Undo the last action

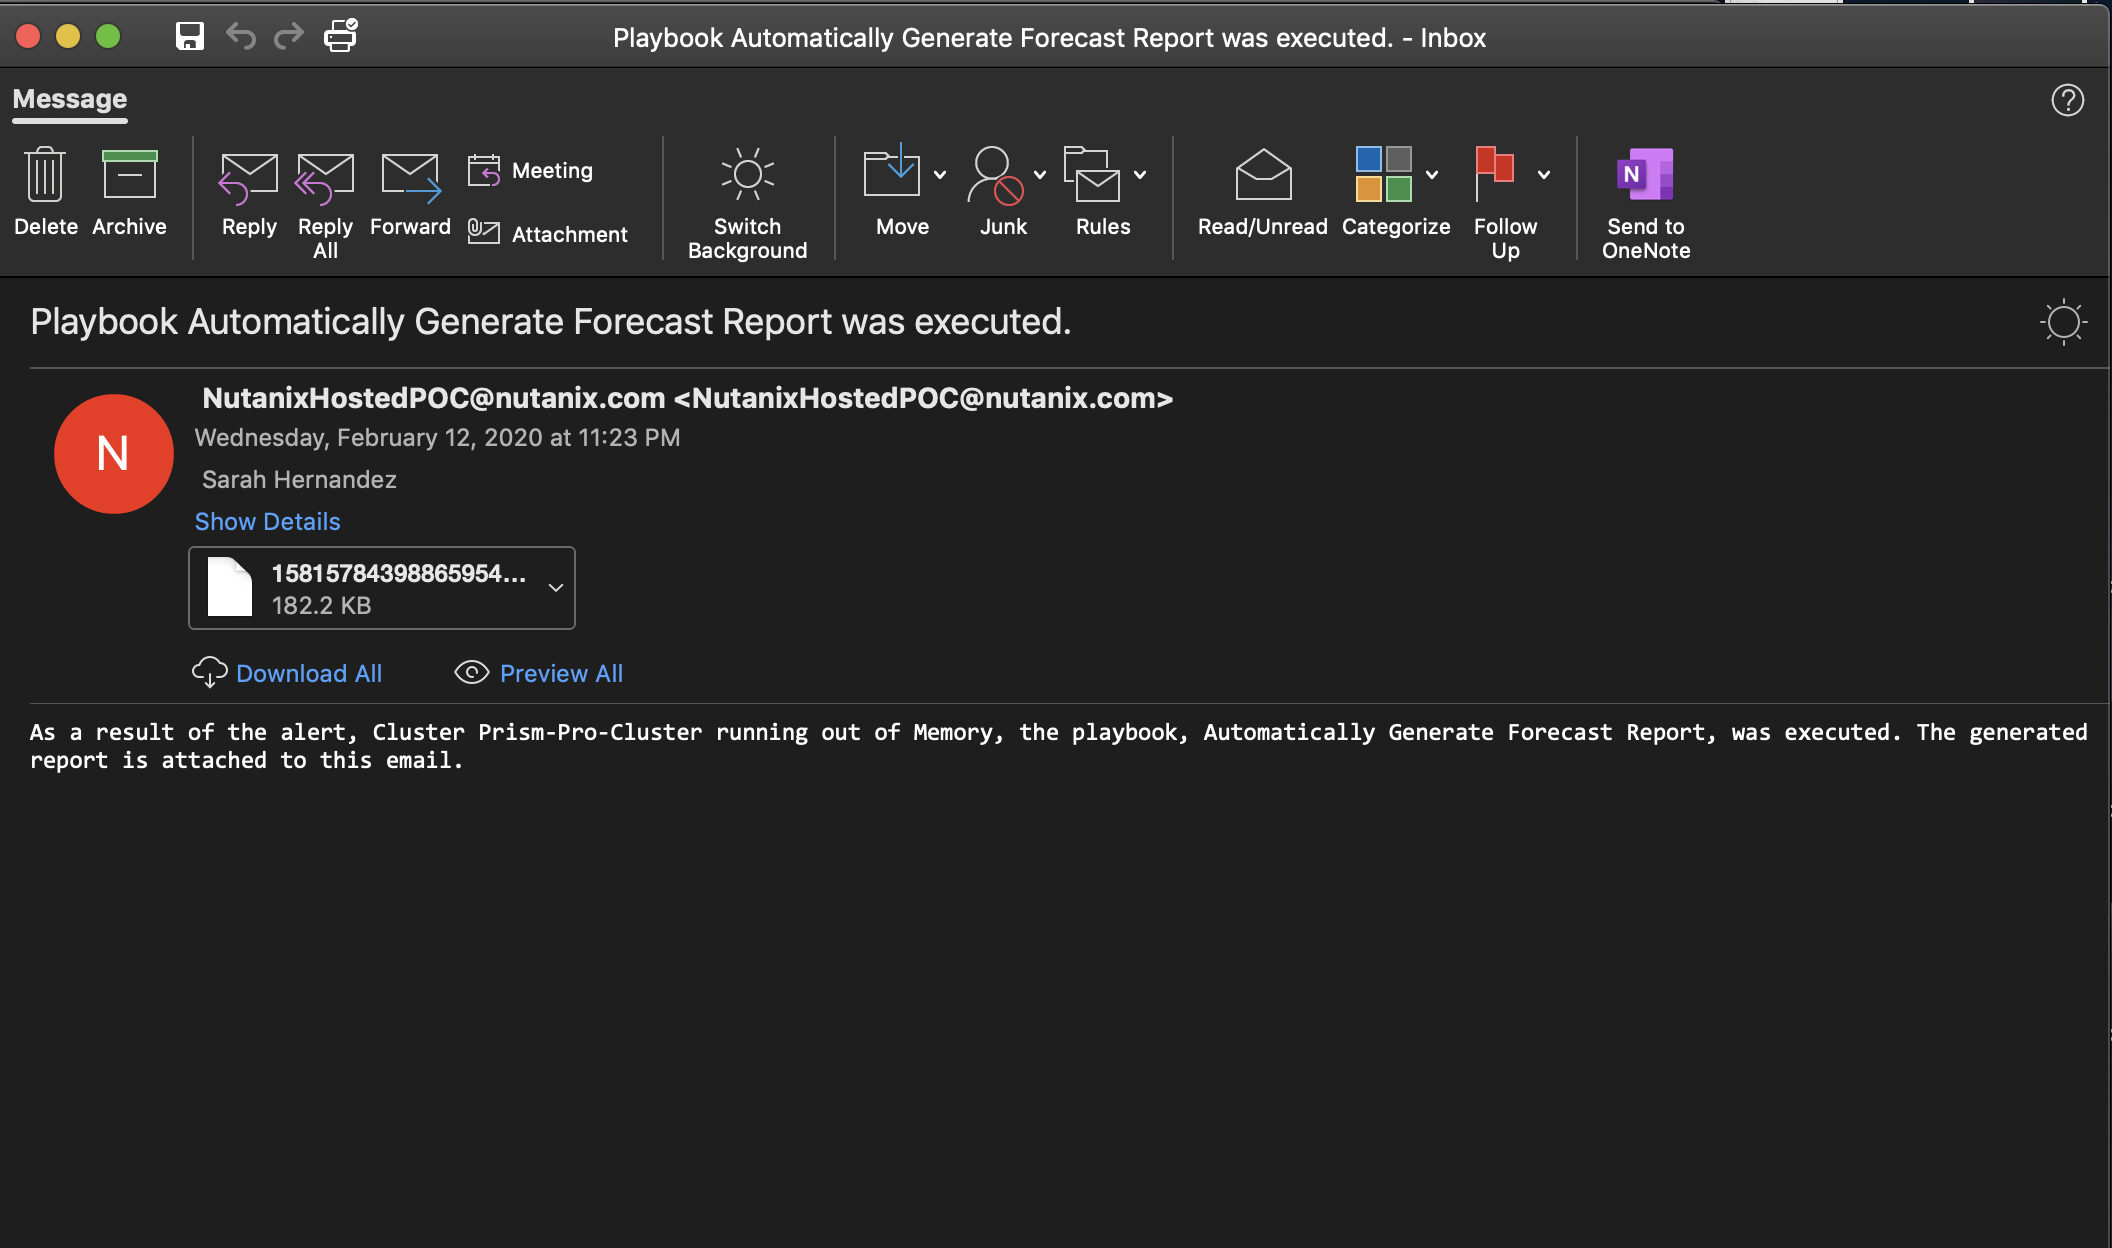tap(241, 37)
